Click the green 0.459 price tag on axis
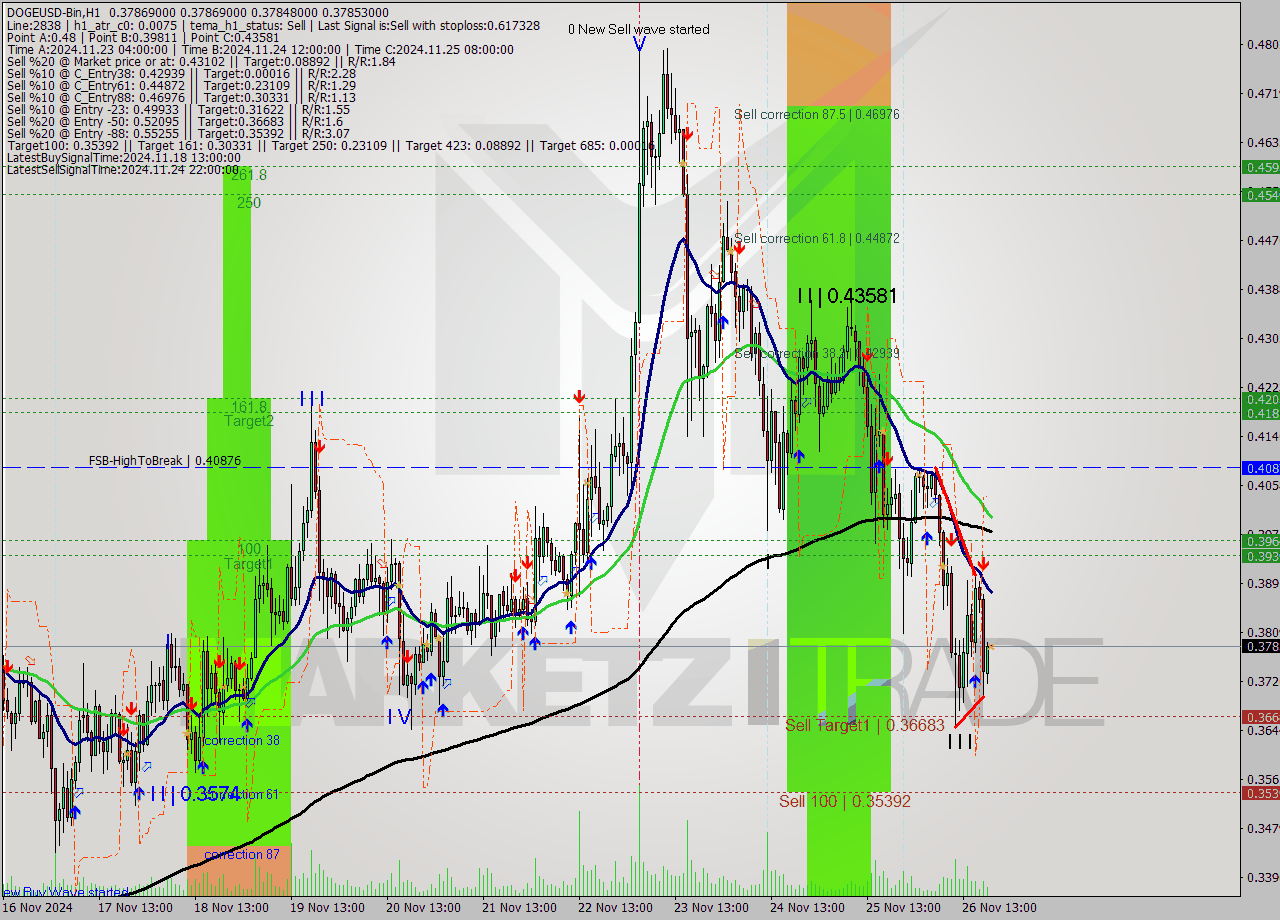Image resolution: width=1280 pixels, height=920 pixels. pyautogui.click(x=1260, y=167)
